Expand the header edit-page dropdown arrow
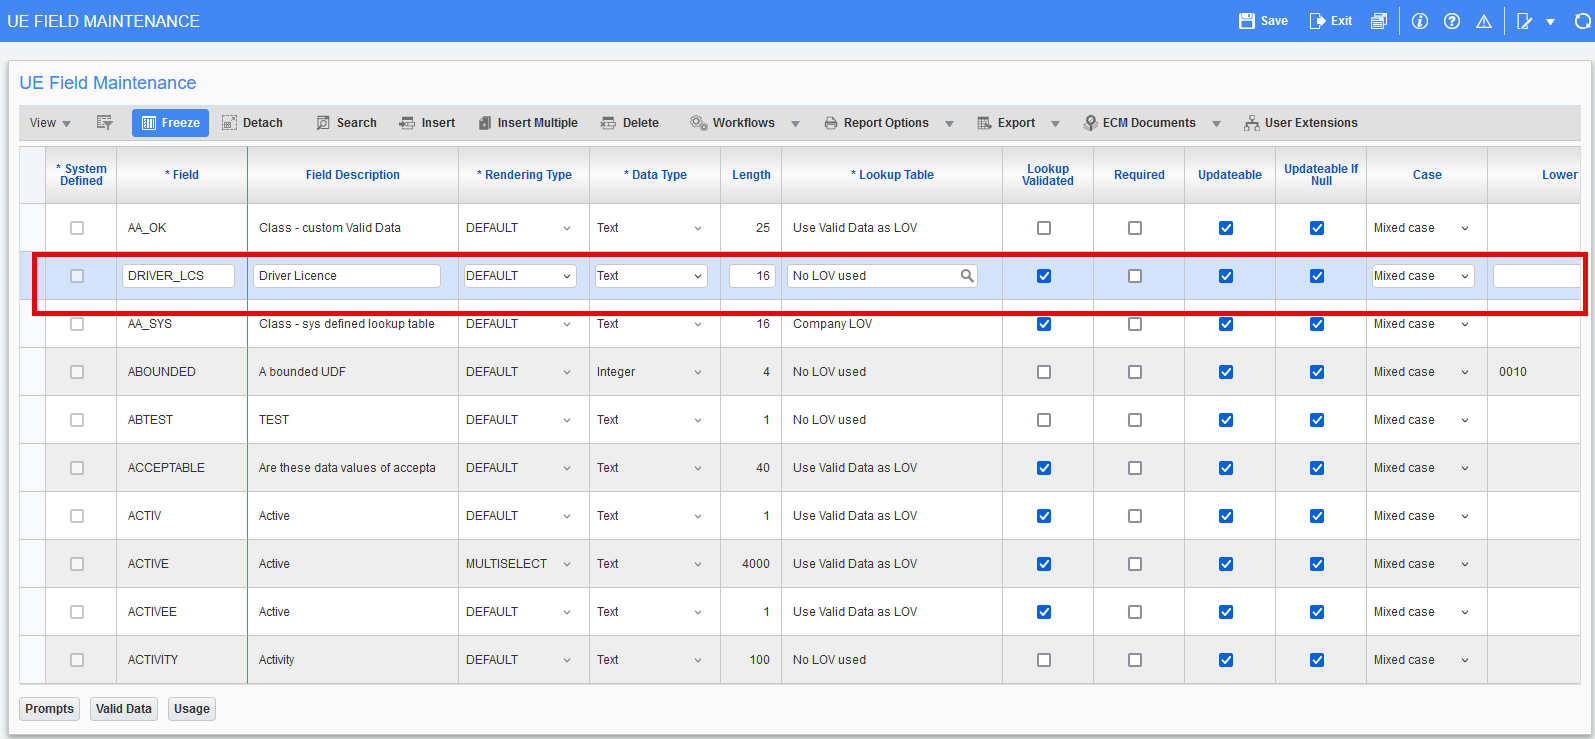 click(1551, 22)
